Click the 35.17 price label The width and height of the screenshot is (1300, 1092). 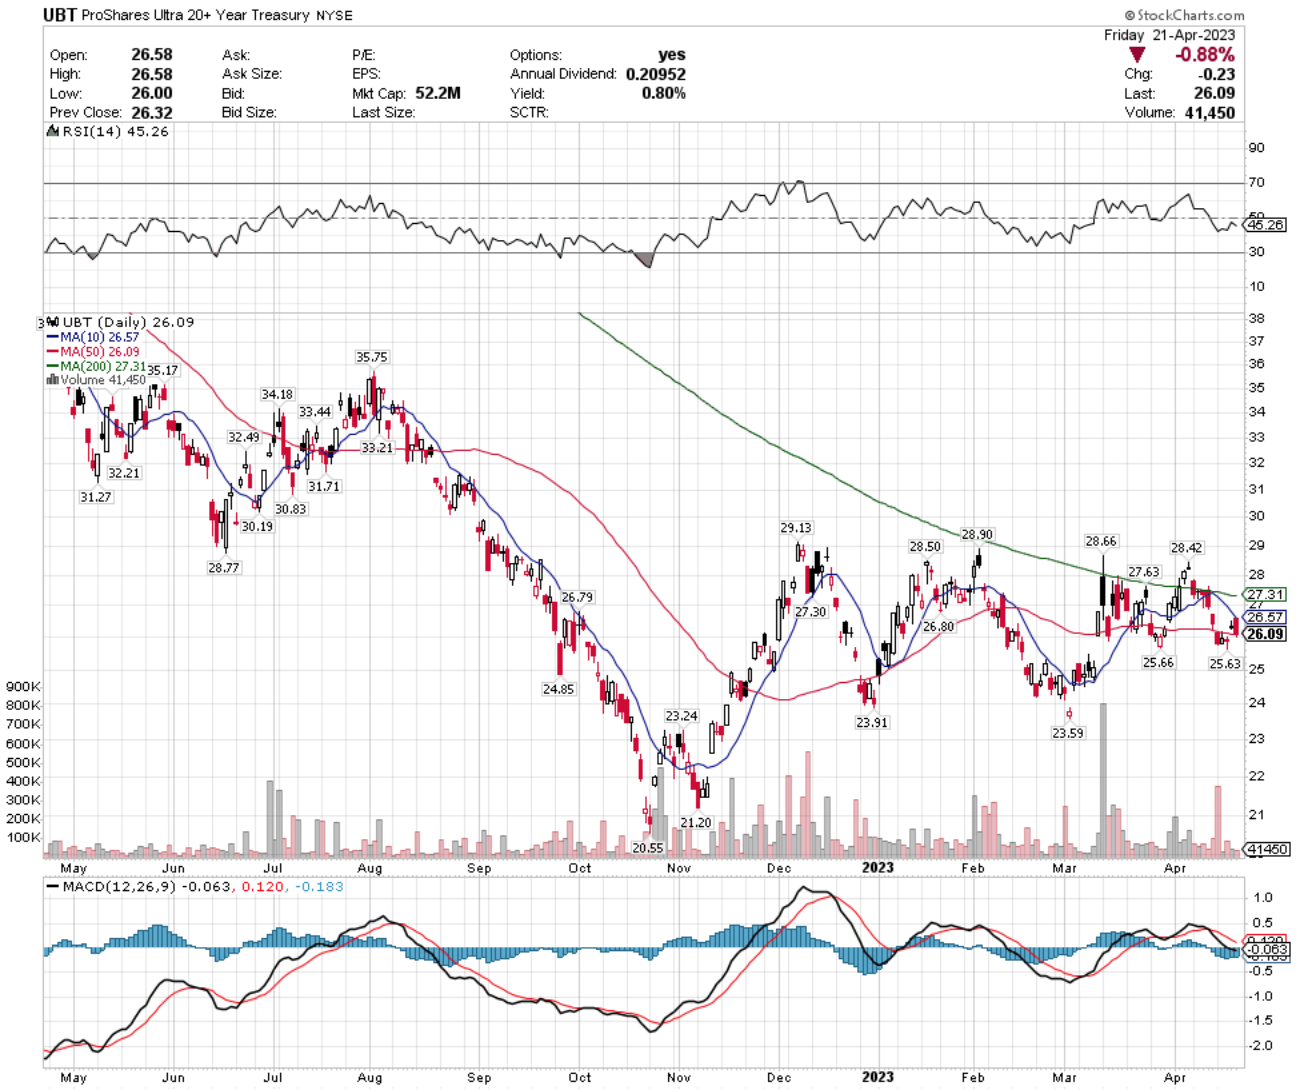(x=163, y=371)
